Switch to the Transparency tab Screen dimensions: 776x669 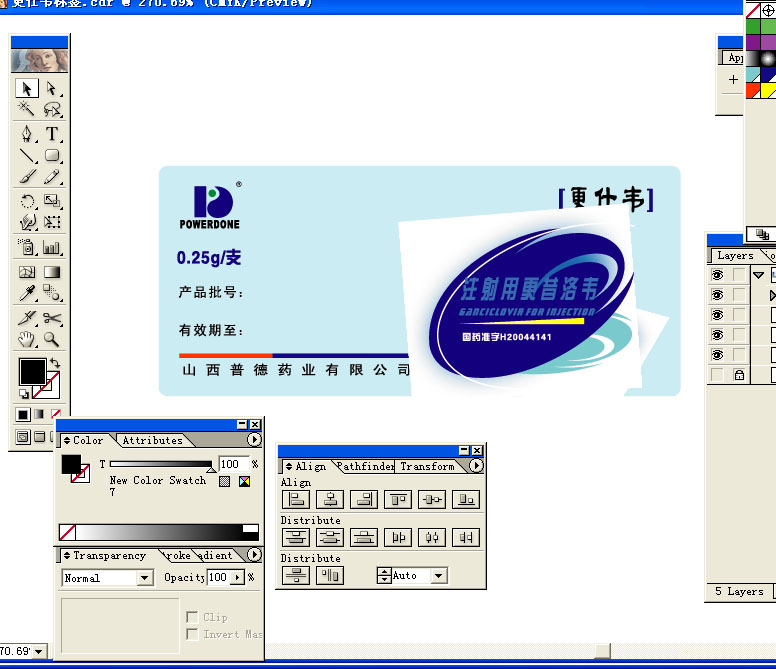click(106, 556)
